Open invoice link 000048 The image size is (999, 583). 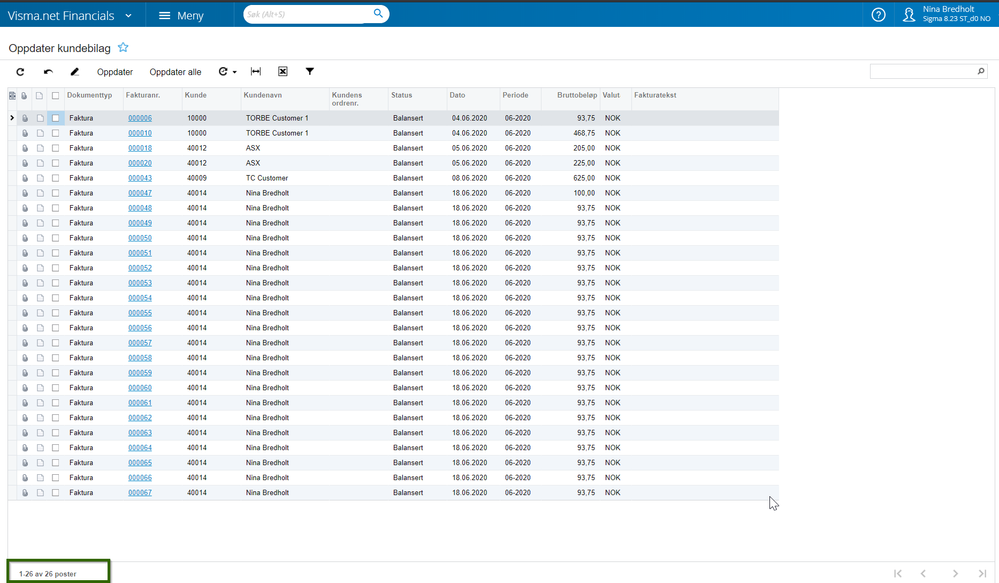tap(140, 208)
